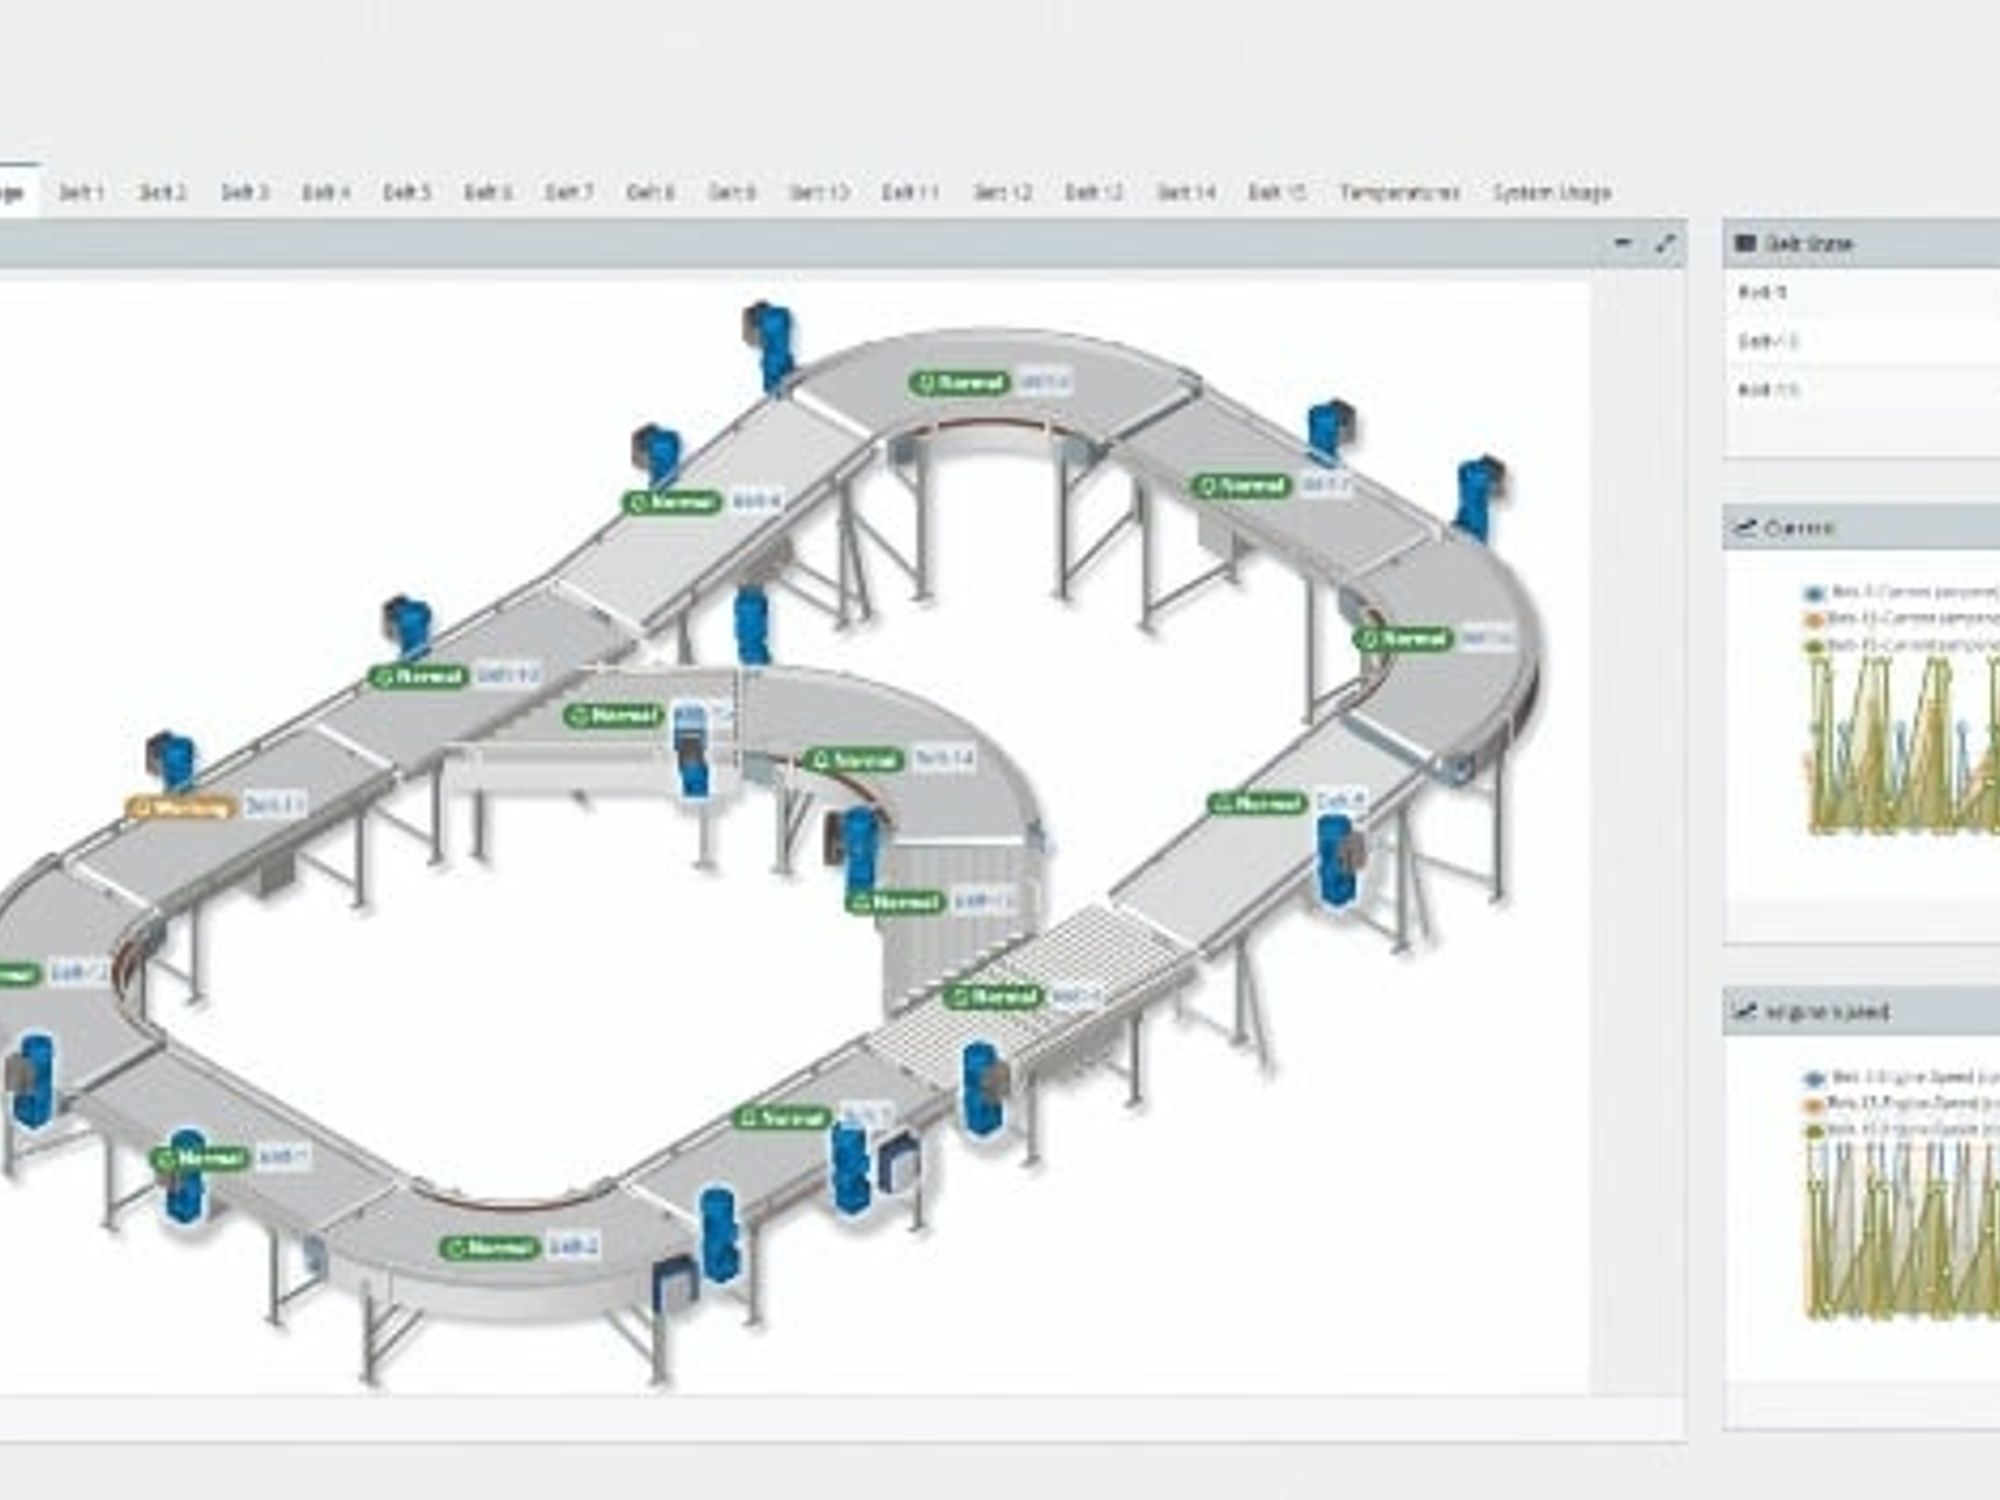Viewport: 2000px width, 1500px height.
Task: Open the Belt-8 label on the diagram
Action: point(1339,801)
